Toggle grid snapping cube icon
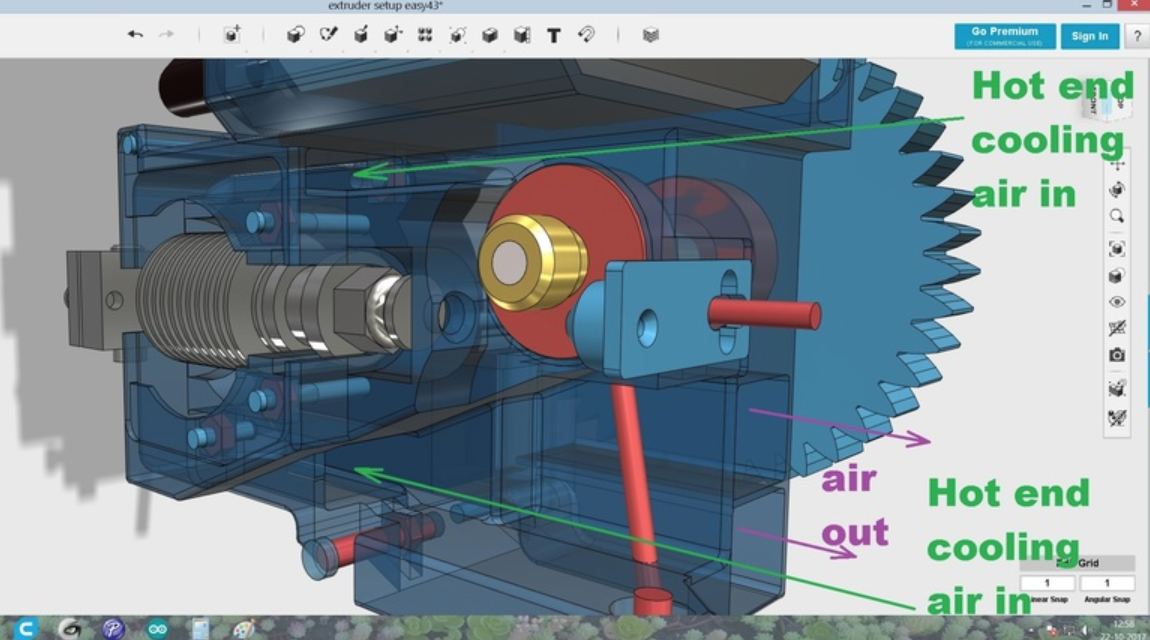This screenshot has width=1150, height=640. [x=1117, y=389]
